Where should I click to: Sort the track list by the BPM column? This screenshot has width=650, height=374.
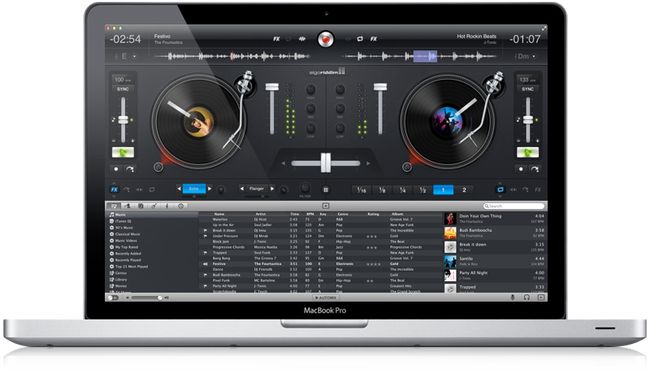[310, 214]
